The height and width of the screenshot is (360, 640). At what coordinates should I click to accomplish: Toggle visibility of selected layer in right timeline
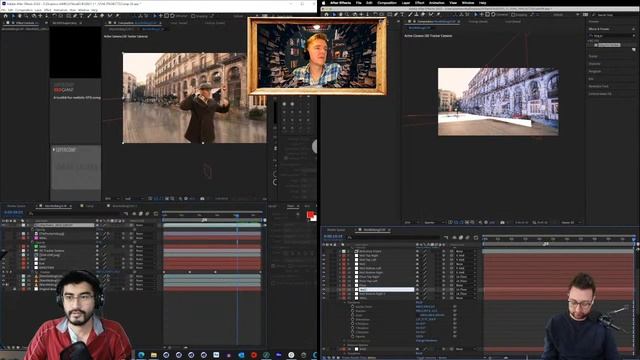(x=324, y=289)
